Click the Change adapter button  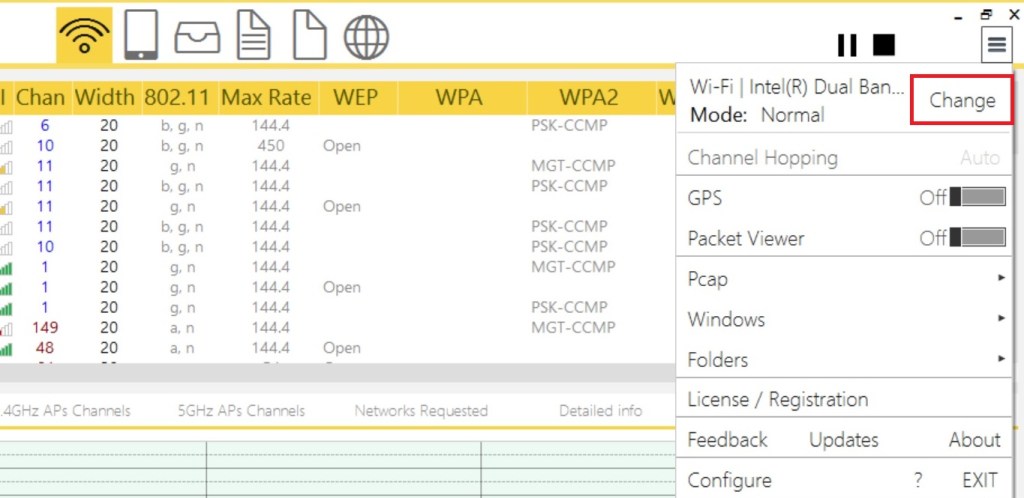pos(961,100)
